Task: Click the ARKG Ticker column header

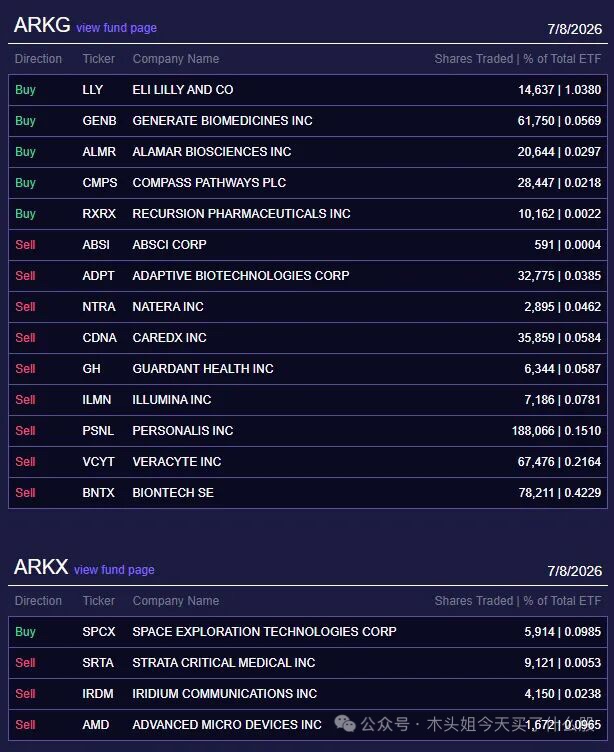Action: click(x=98, y=59)
